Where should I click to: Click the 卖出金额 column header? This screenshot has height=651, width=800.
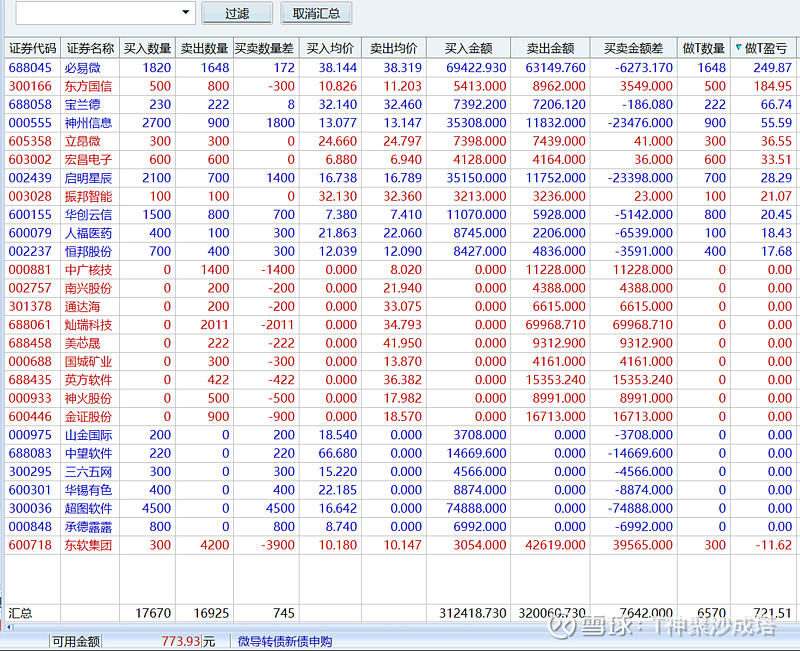[551, 48]
